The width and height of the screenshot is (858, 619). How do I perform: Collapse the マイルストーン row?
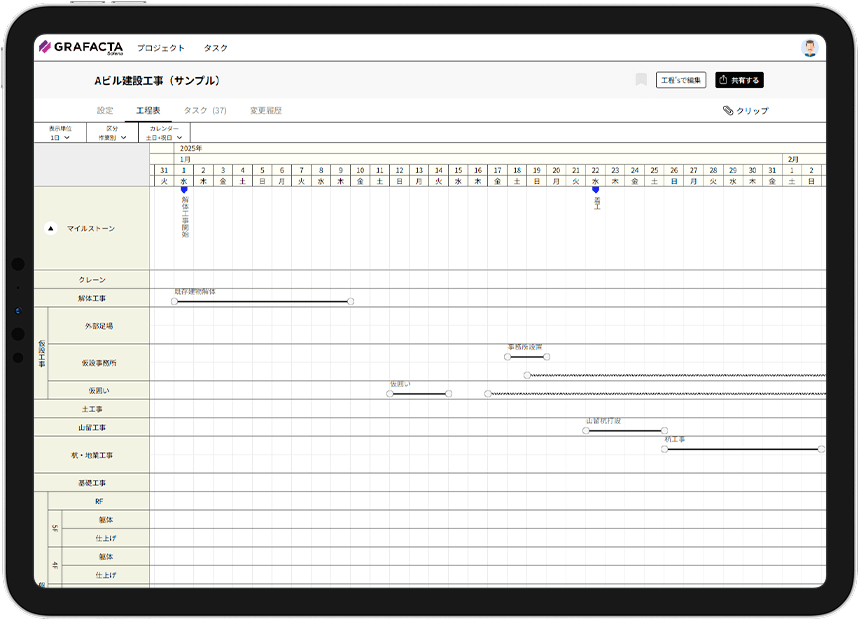tap(51, 228)
